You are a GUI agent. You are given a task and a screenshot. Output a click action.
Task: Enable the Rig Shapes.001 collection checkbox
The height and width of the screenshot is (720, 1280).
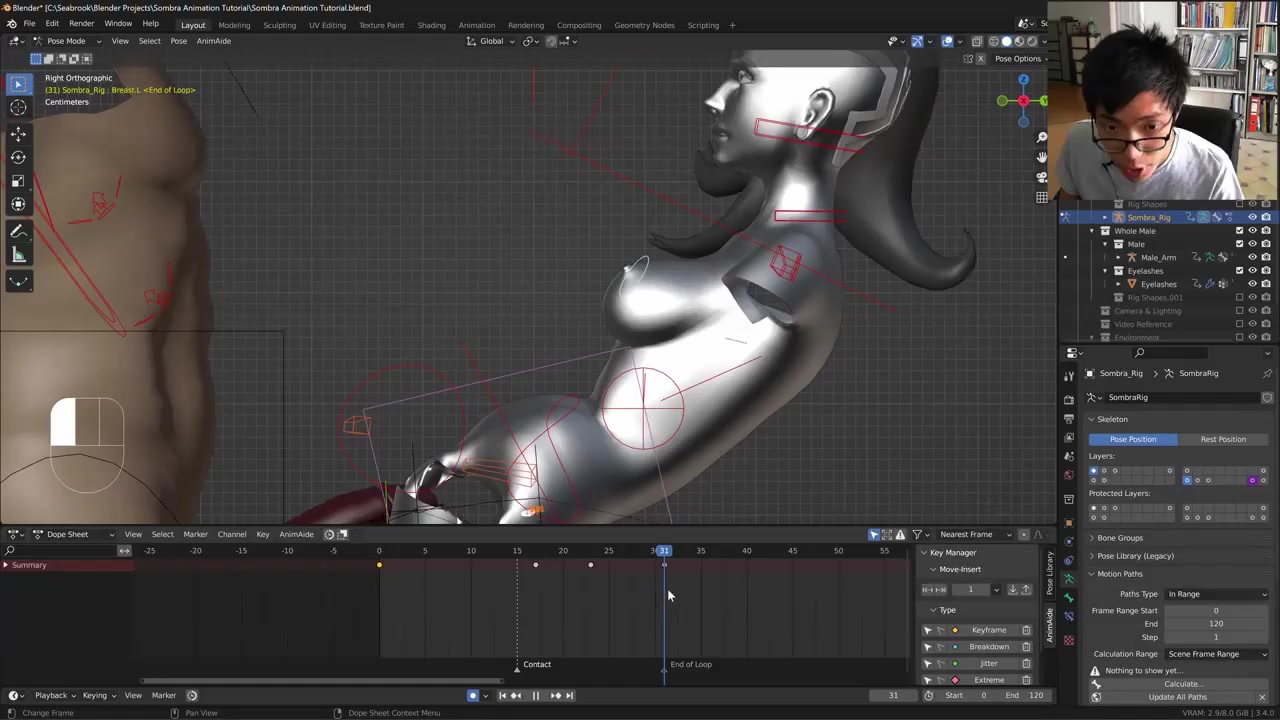[x=1240, y=297]
